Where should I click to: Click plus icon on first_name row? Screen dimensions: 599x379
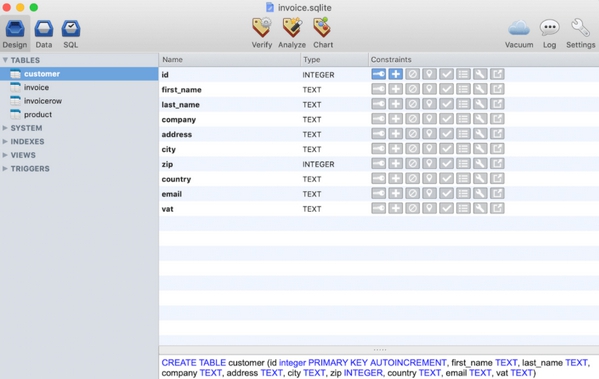click(x=395, y=89)
